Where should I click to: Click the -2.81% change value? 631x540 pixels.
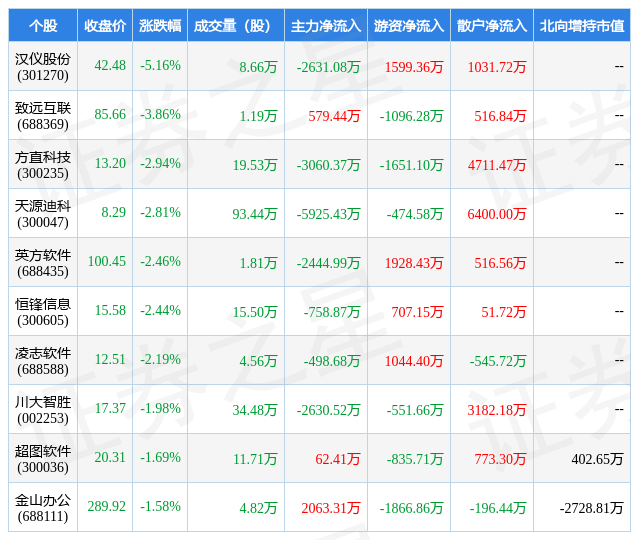click(160, 212)
